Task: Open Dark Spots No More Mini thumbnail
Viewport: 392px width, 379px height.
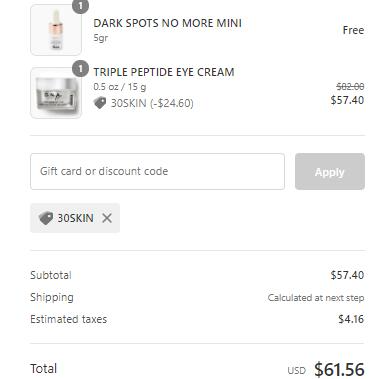Action: [x=56, y=30]
